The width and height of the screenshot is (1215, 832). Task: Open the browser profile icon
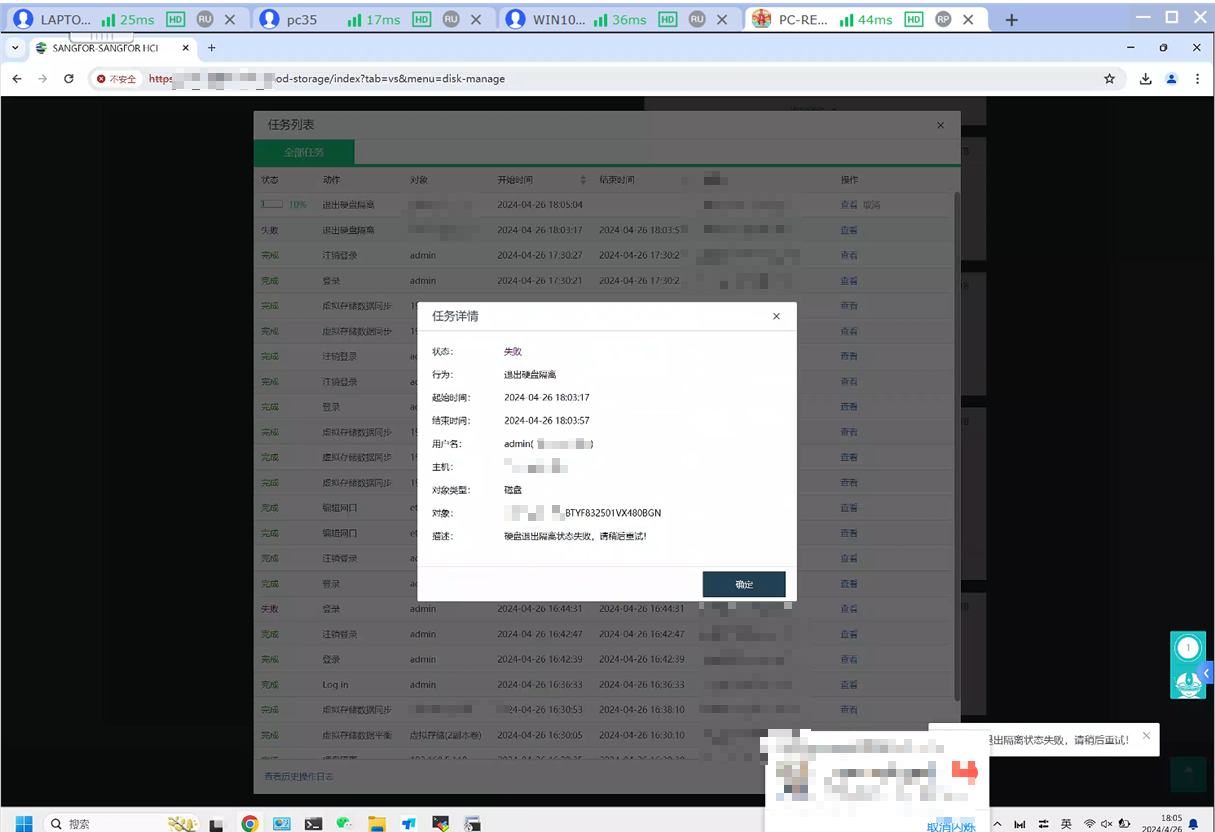point(1172,79)
